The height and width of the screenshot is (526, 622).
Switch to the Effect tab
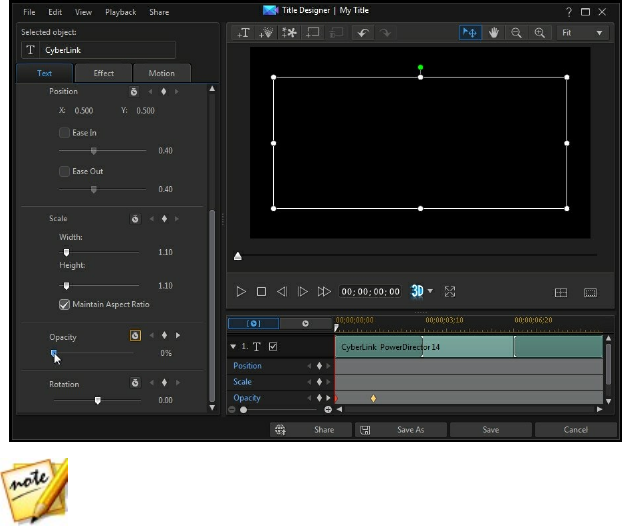coord(104,73)
